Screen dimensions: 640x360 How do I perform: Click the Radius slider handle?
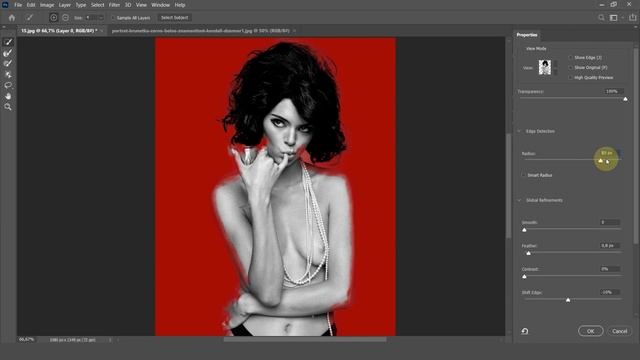point(600,161)
